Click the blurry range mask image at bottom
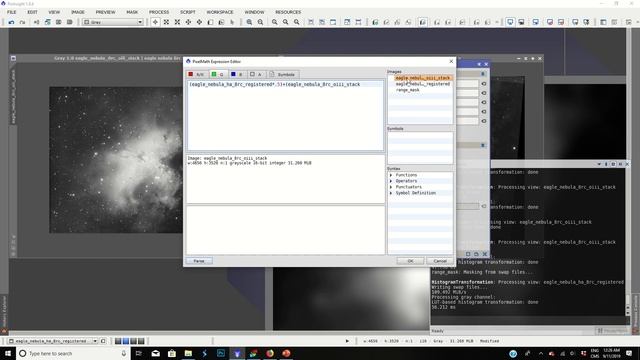This screenshot has width=640, height=360. [x=351, y=299]
